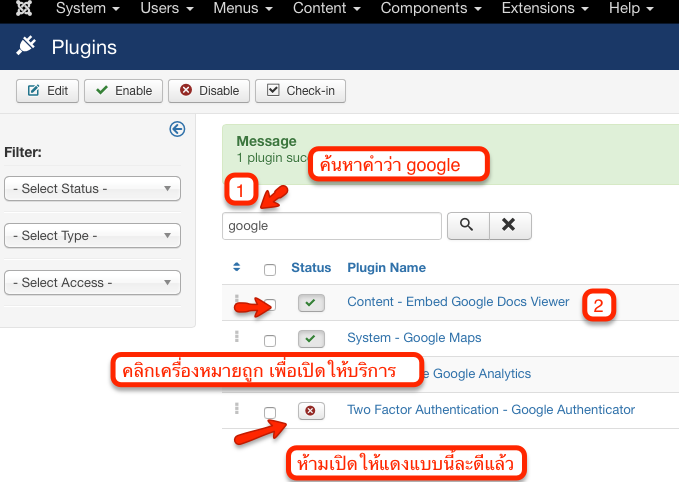679x482 pixels.
Task: Click the Message alert heading
Action: 266,141
